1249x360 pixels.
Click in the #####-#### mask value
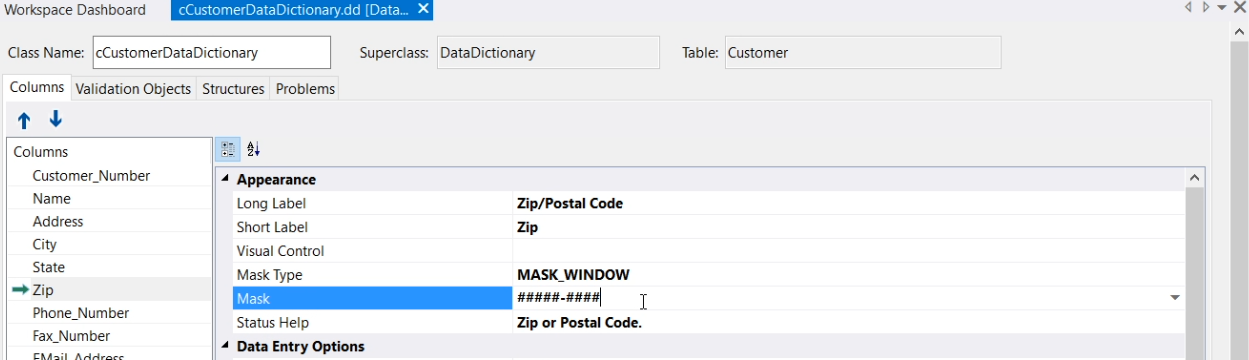[559, 299]
